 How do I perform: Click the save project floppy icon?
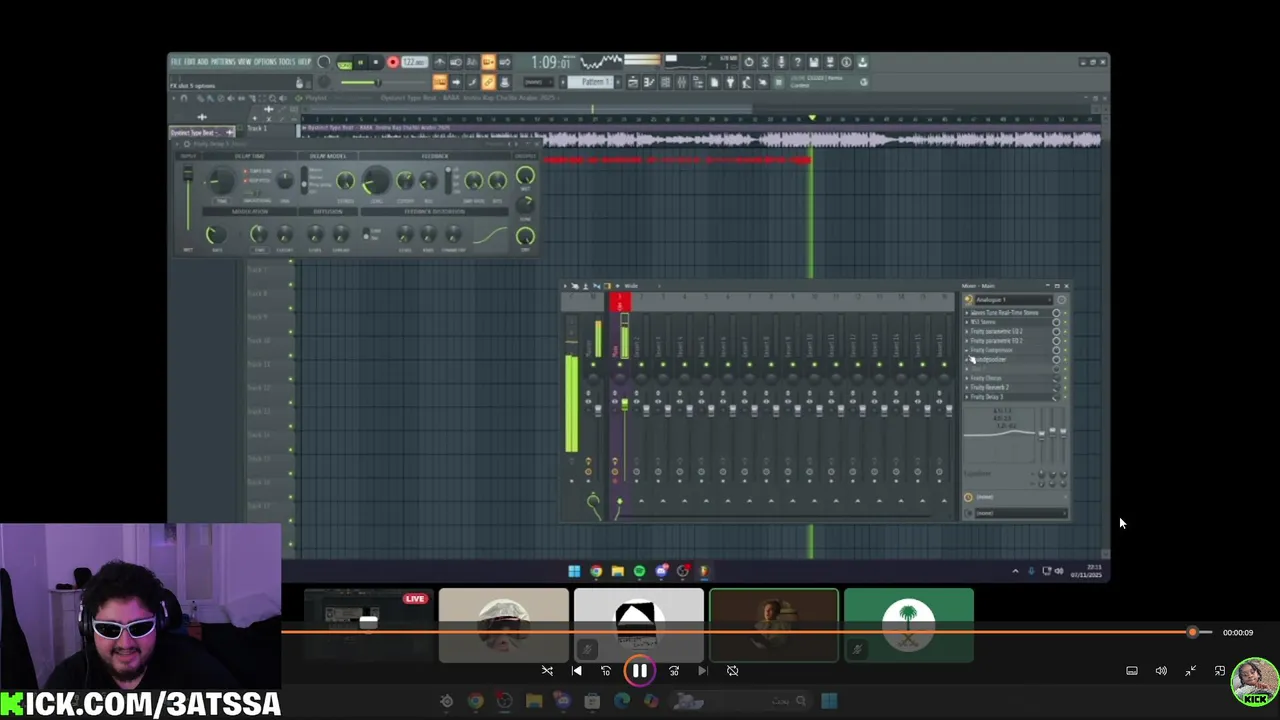coord(814,61)
